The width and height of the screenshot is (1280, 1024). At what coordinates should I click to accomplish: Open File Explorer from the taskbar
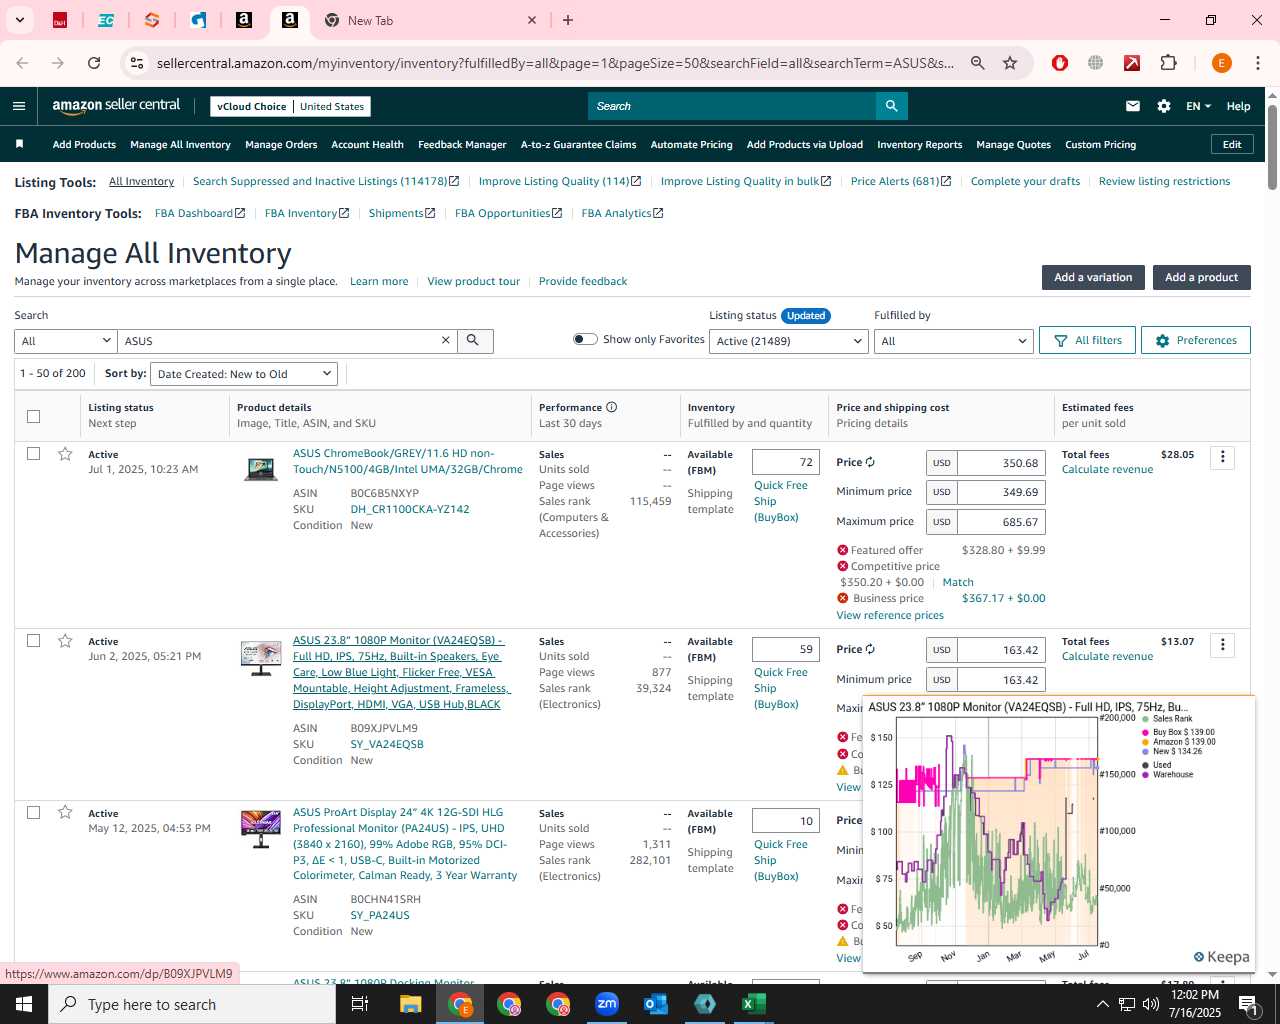coord(410,1004)
